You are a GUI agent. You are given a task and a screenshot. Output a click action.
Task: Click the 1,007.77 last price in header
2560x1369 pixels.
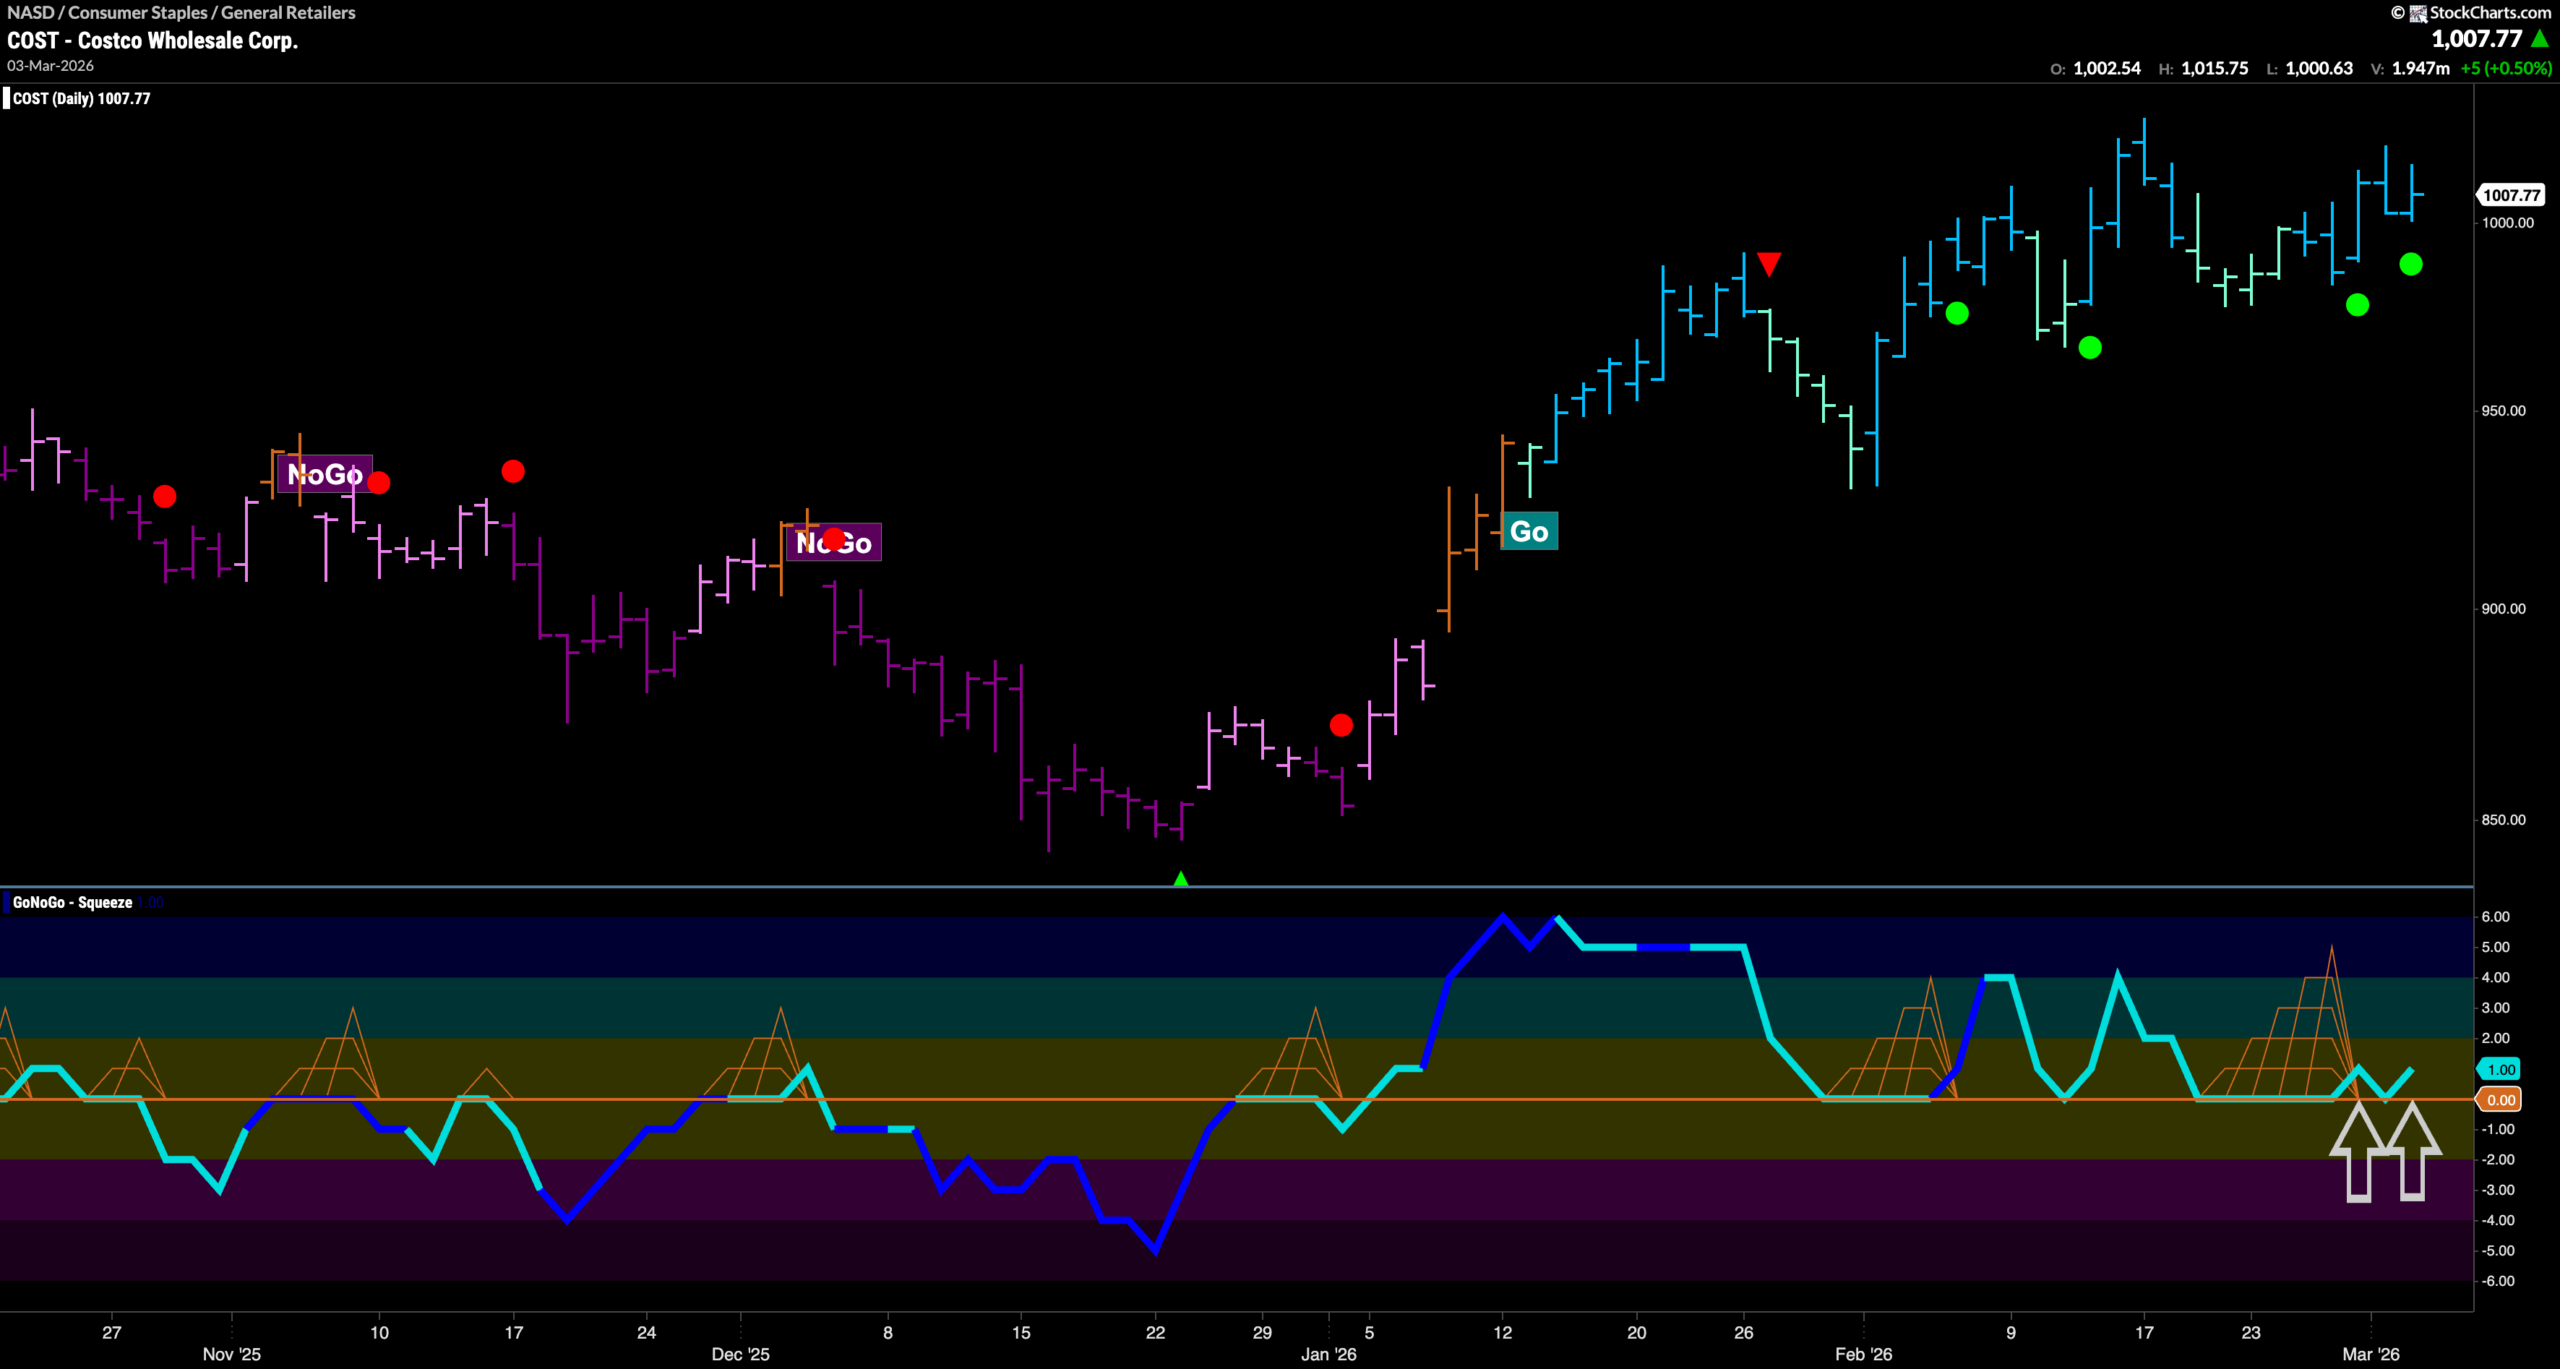(2476, 38)
